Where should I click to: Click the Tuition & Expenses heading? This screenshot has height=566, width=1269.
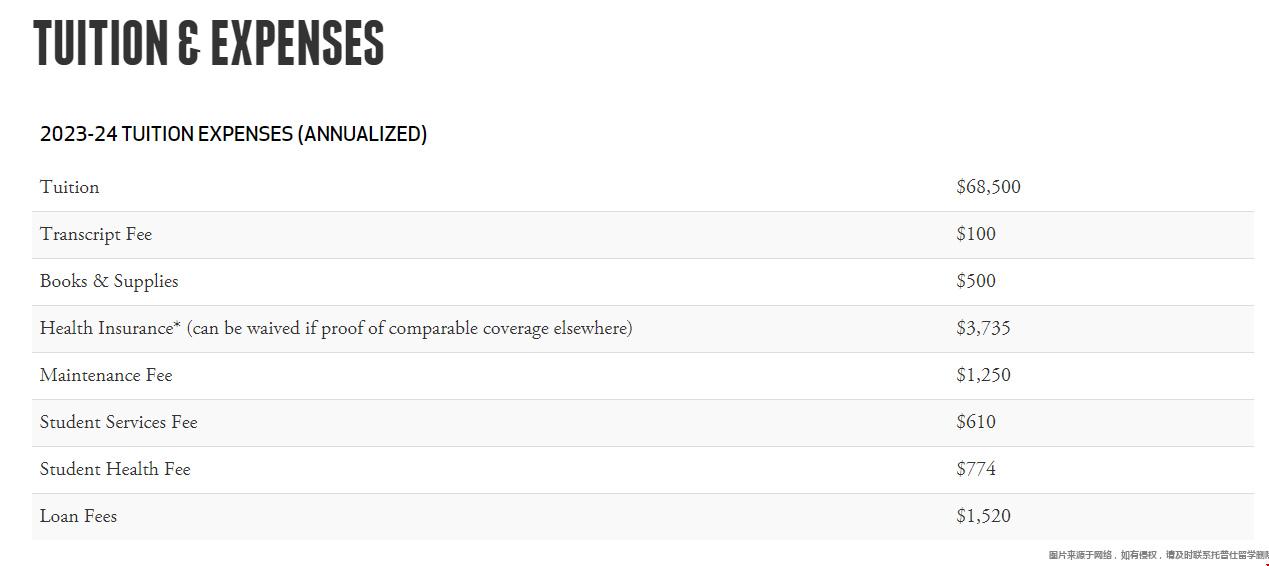click(209, 43)
